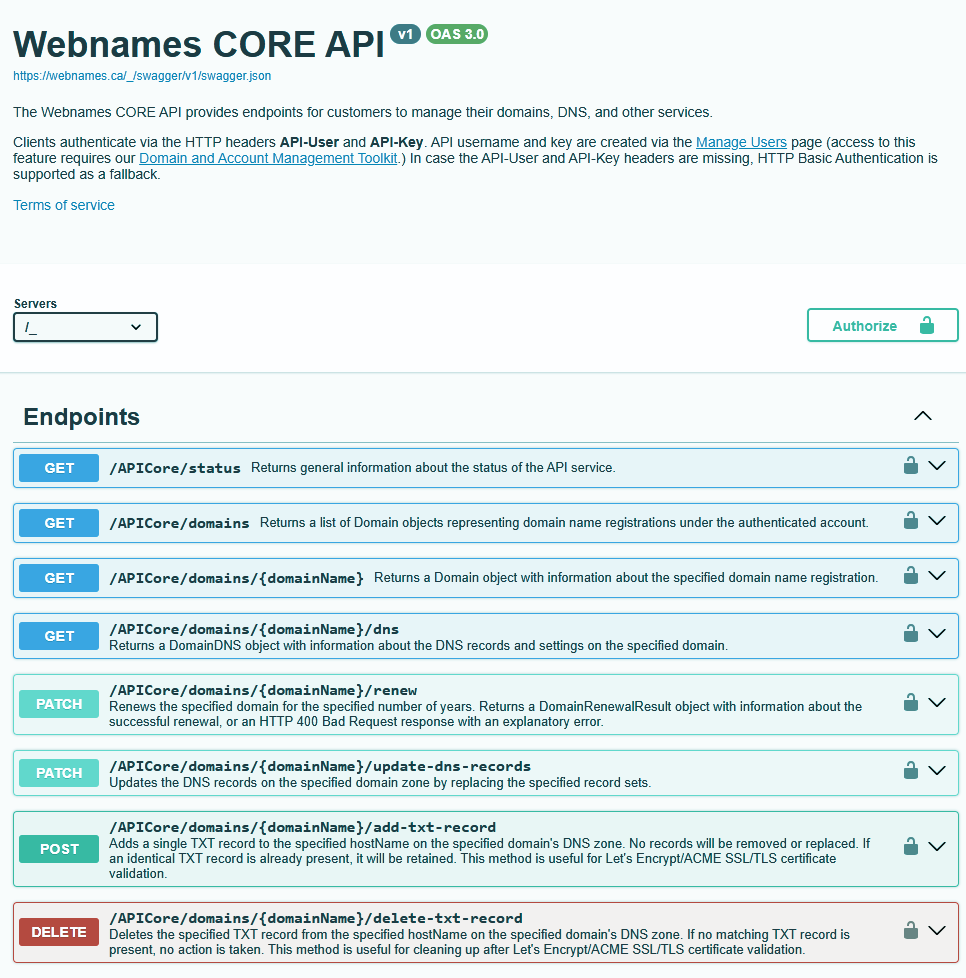This screenshot has width=966, height=978.
Task: Open the Manage Users page link
Action: pyautogui.click(x=741, y=142)
